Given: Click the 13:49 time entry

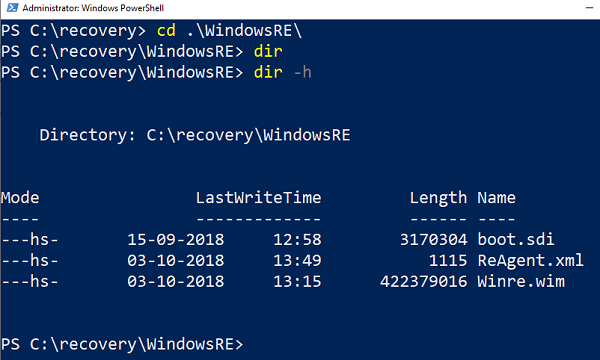Looking at the screenshot, I should (x=297, y=261).
